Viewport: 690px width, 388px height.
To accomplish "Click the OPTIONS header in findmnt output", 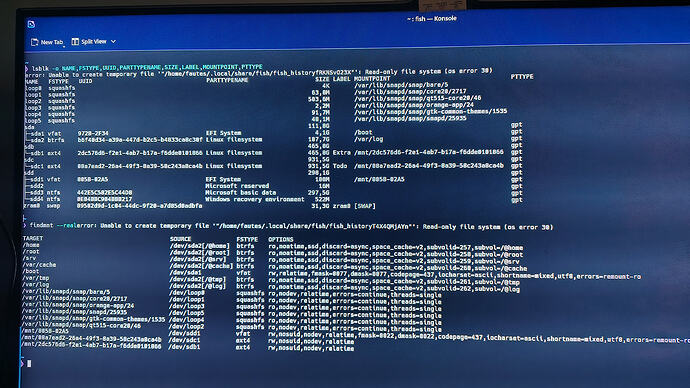I will click(281, 239).
